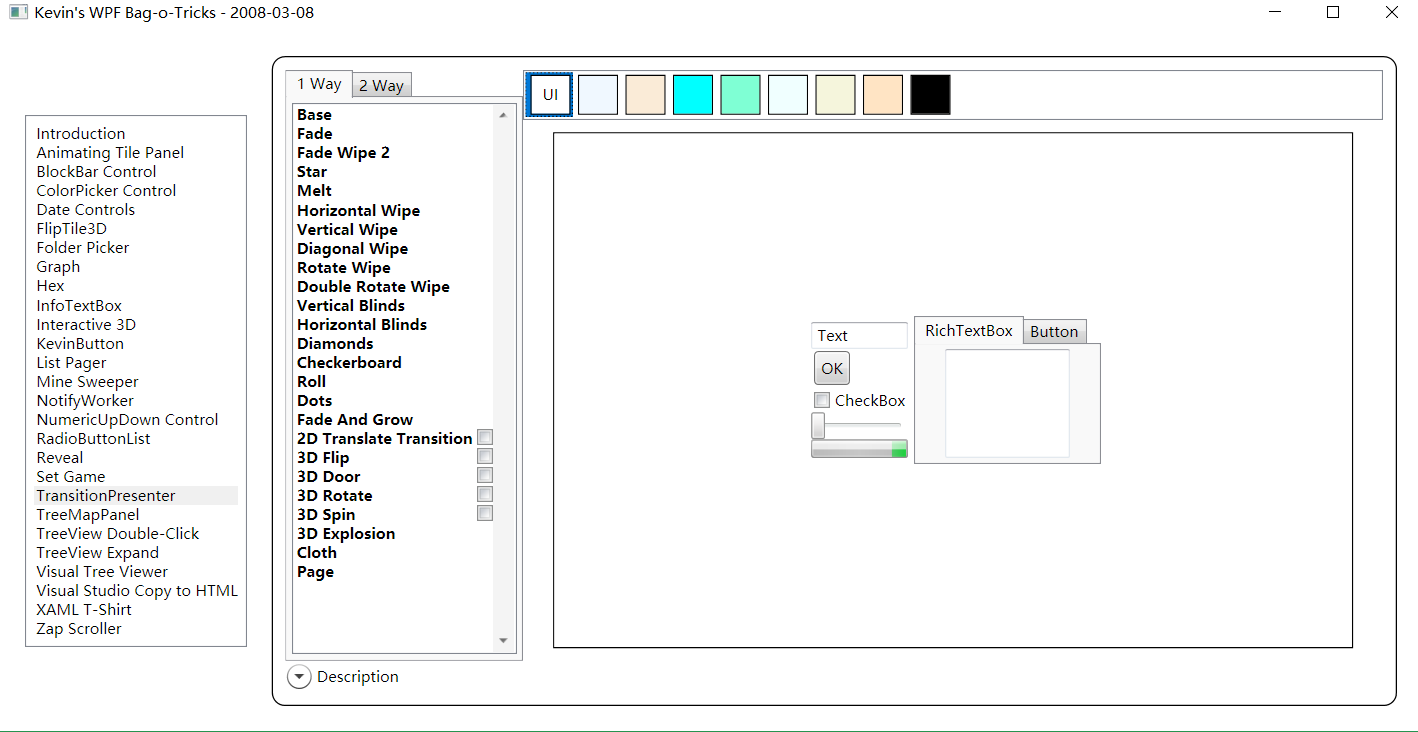Pick the cyan color swatch
The width and height of the screenshot is (1418, 732).
pyautogui.click(x=692, y=95)
